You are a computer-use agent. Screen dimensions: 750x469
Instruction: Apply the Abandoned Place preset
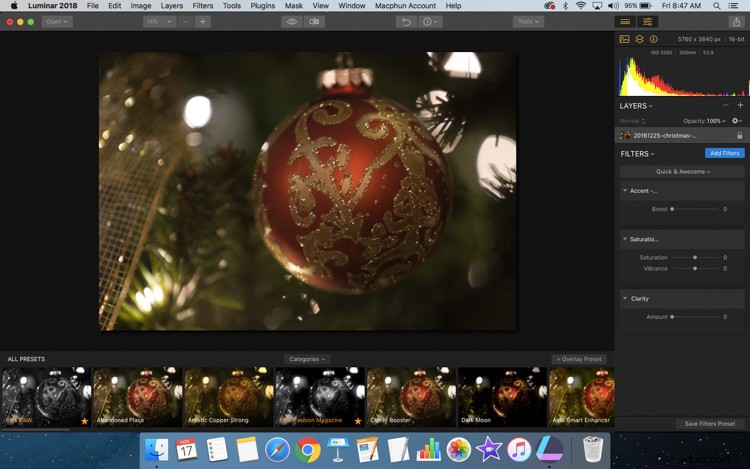click(138, 397)
